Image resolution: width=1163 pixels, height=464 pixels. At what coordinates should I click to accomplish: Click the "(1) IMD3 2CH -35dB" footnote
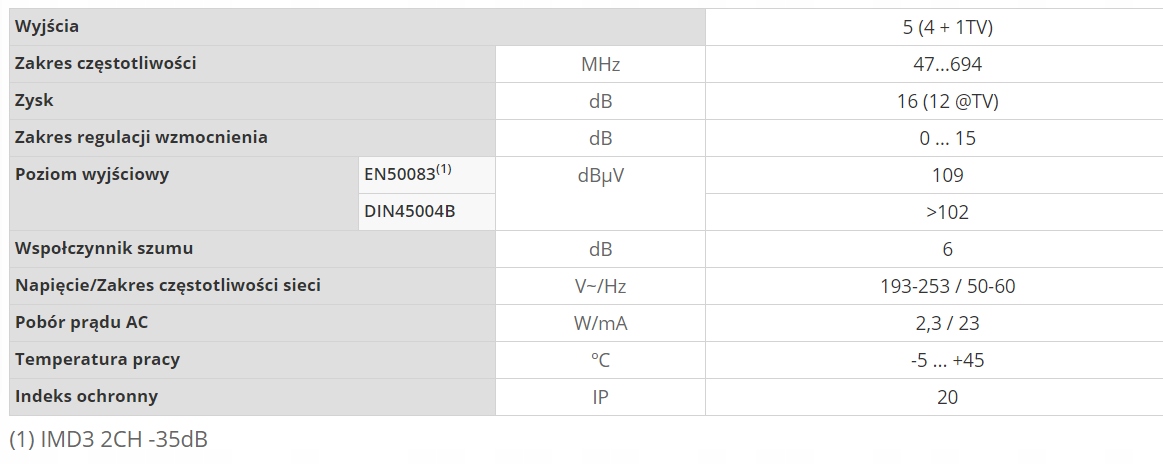tap(108, 439)
